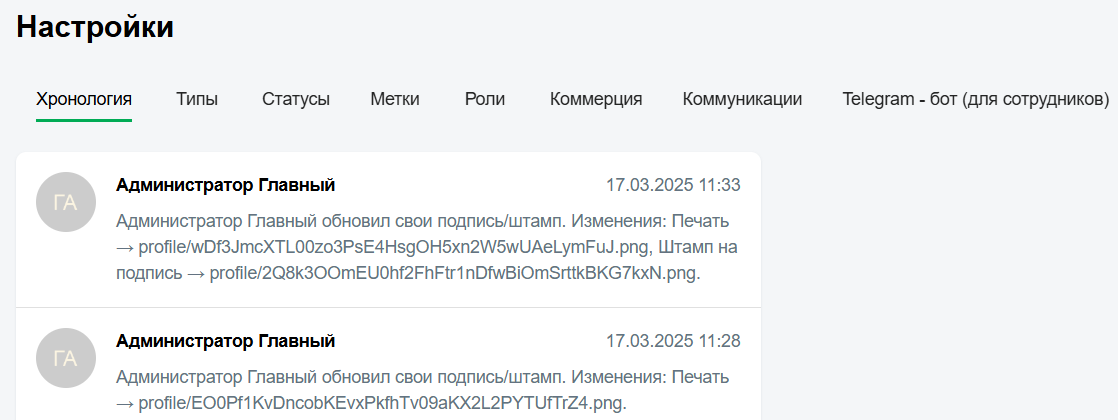This screenshot has width=1118, height=420.
Task: Click the profile/2Q8k3OOmEU0hf2 stamp file path
Action: point(455,273)
